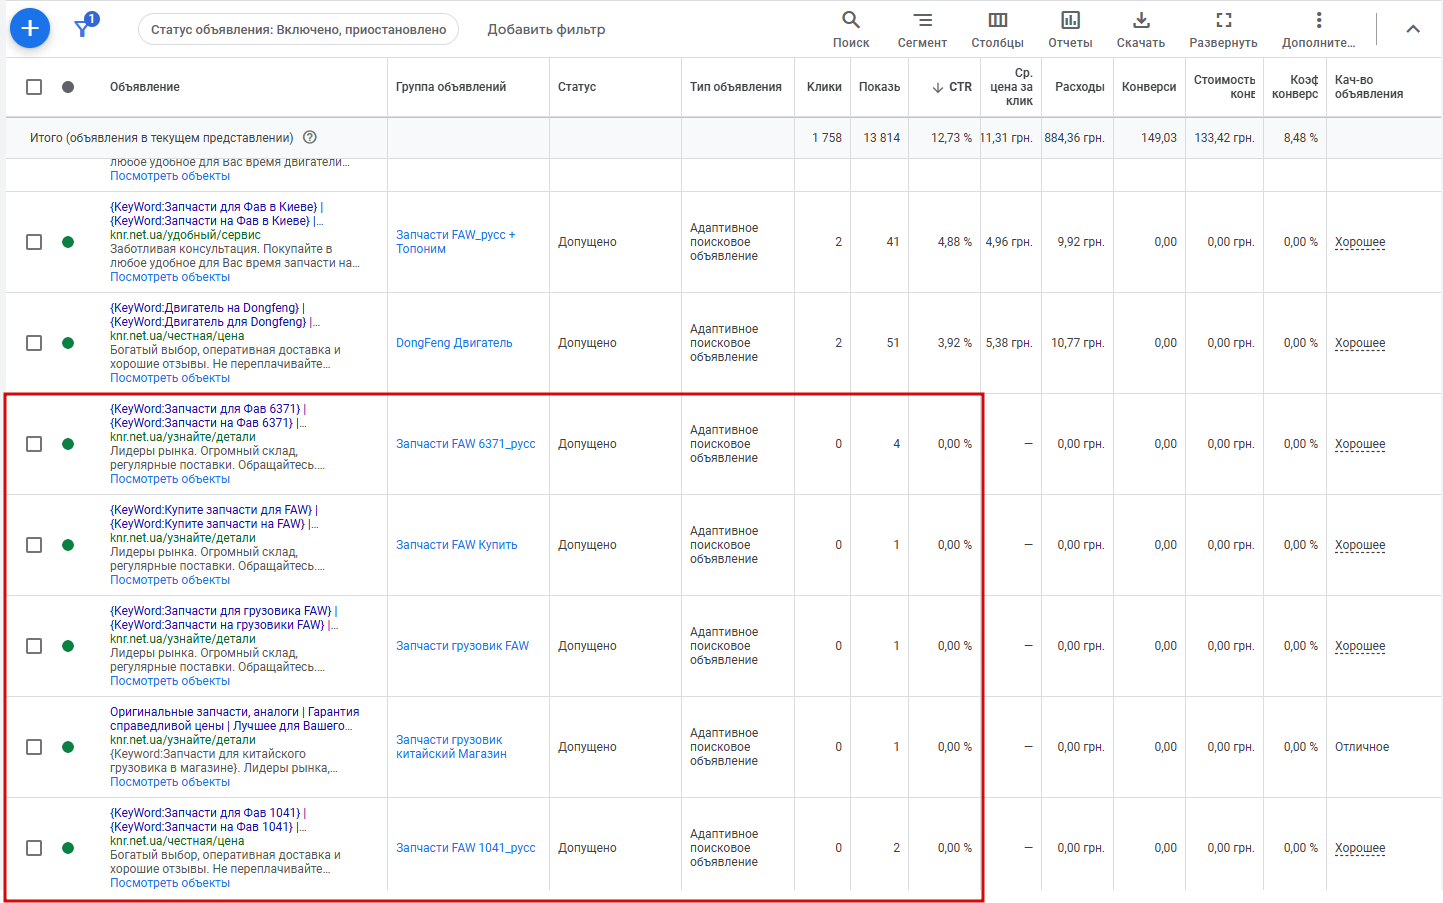1443x903 pixels.
Task: Sort by the Конверсии column header
Action: (x=1149, y=87)
